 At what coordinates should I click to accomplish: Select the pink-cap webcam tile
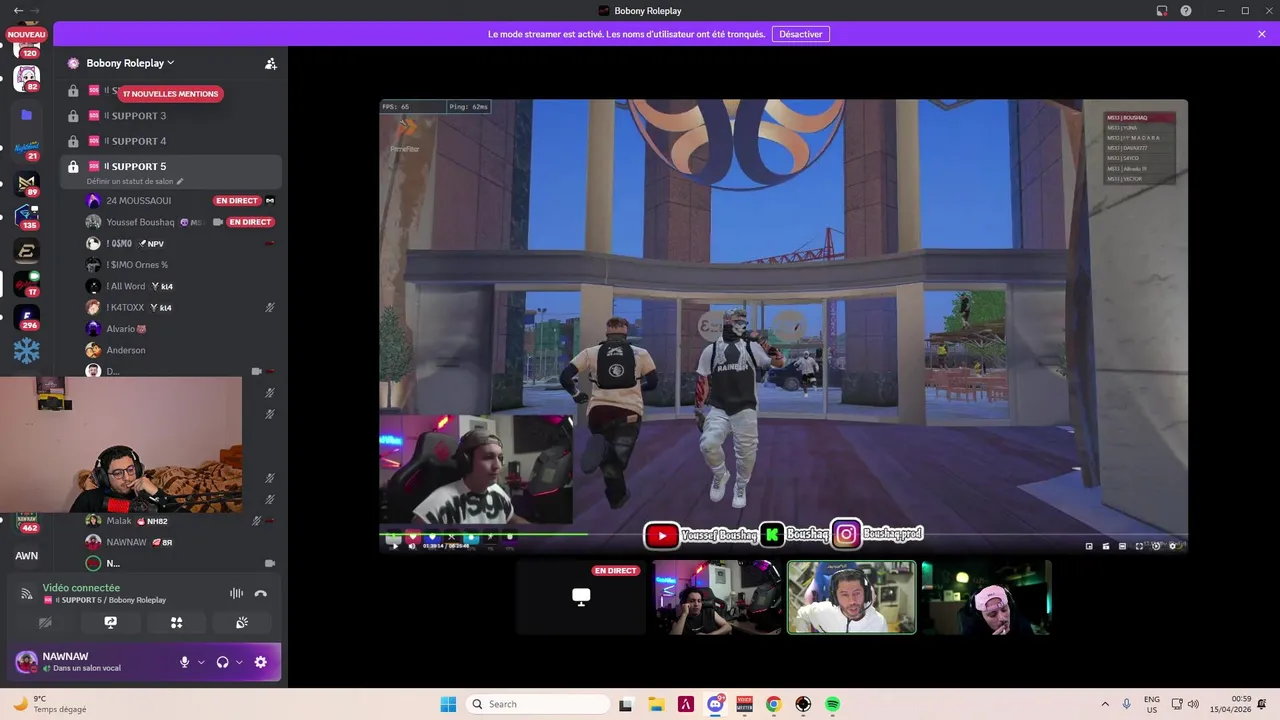coord(986,597)
